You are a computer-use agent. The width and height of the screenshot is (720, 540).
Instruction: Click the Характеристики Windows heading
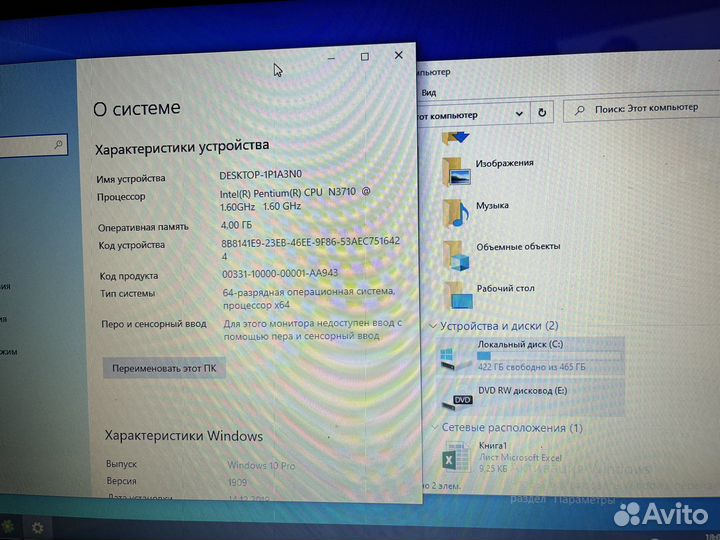(184, 436)
